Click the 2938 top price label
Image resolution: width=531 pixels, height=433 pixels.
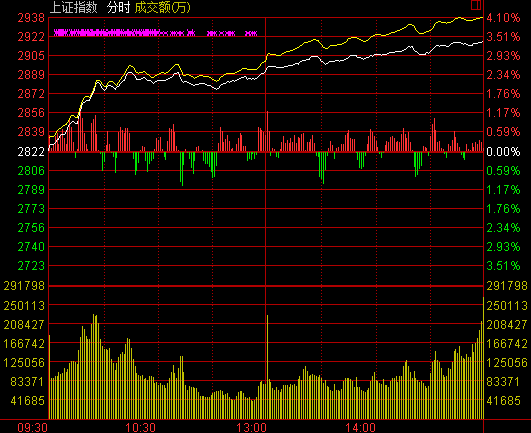pyautogui.click(x=31, y=18)
